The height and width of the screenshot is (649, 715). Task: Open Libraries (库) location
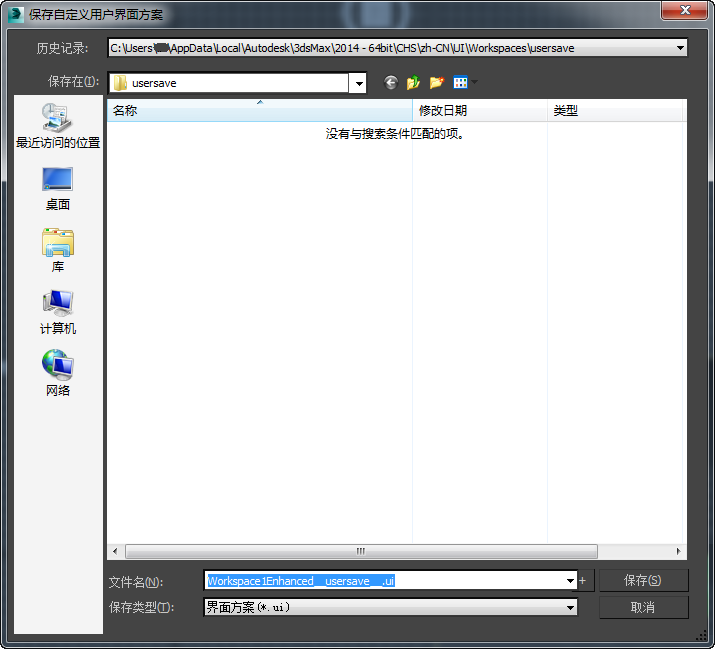click(58, 250)
